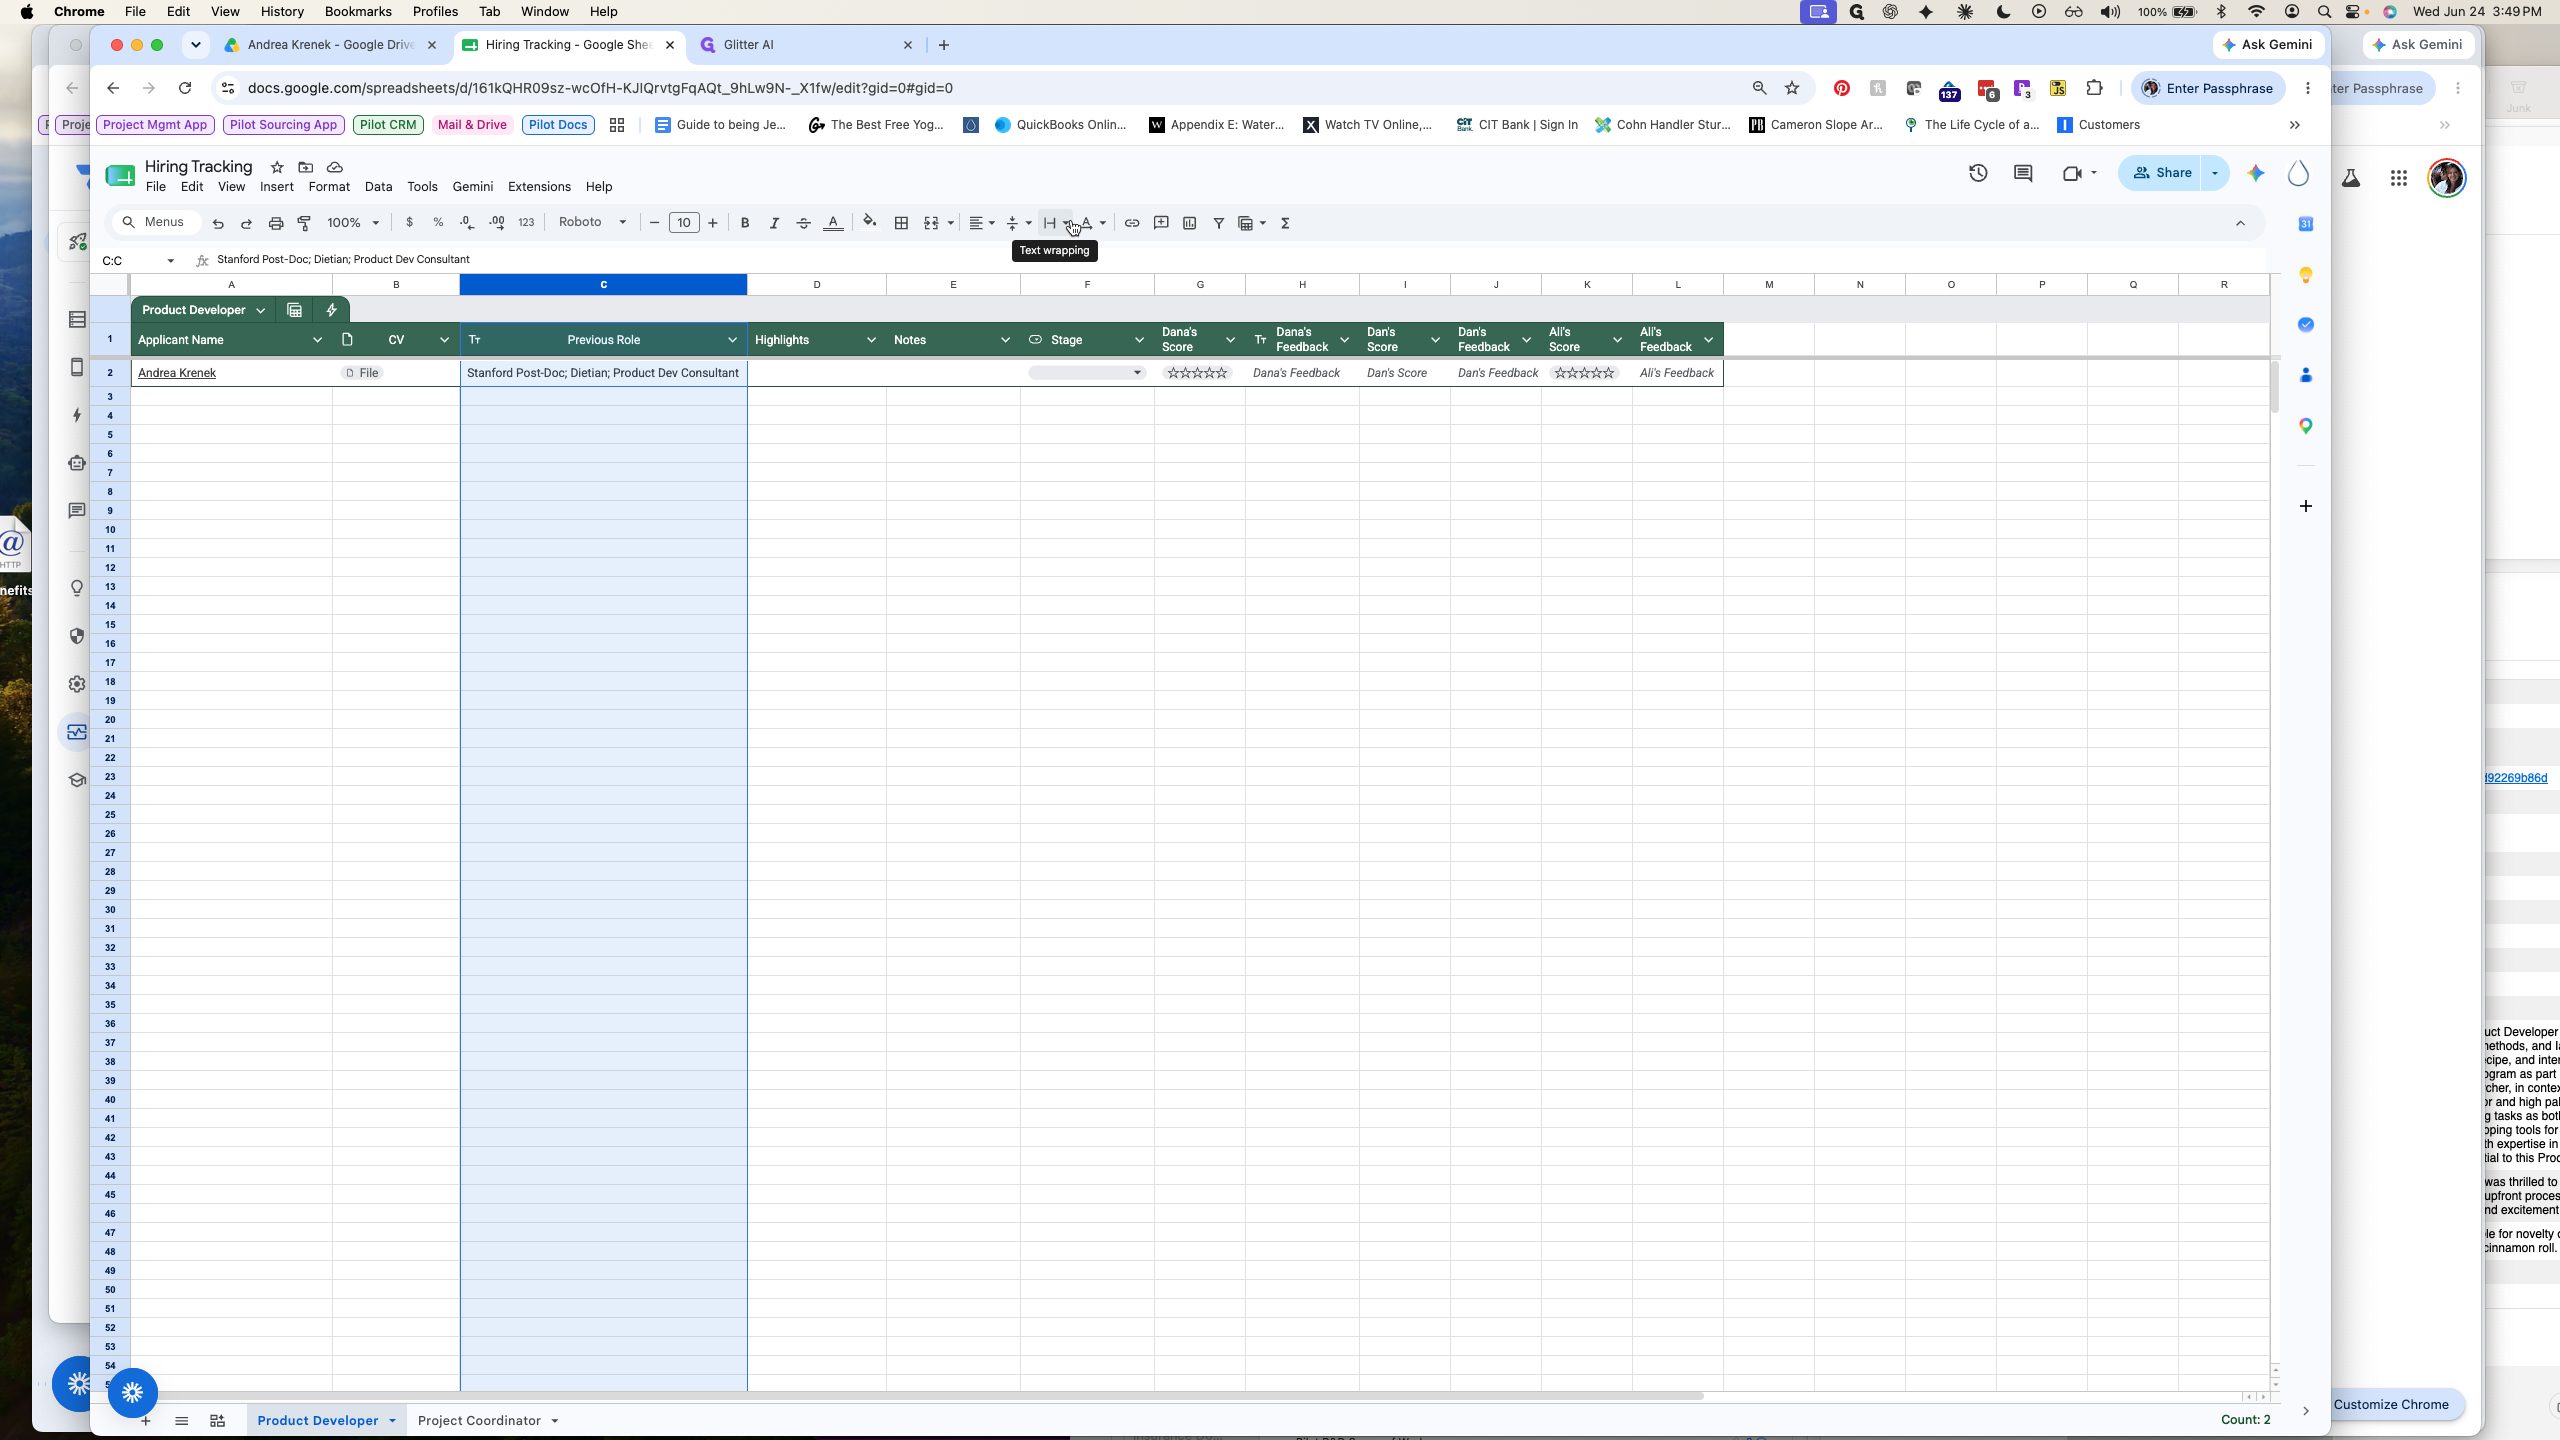The height and width of the screenshot is (1440, 2560).
Task: Open the Data menu
Action: click(378, 187)
